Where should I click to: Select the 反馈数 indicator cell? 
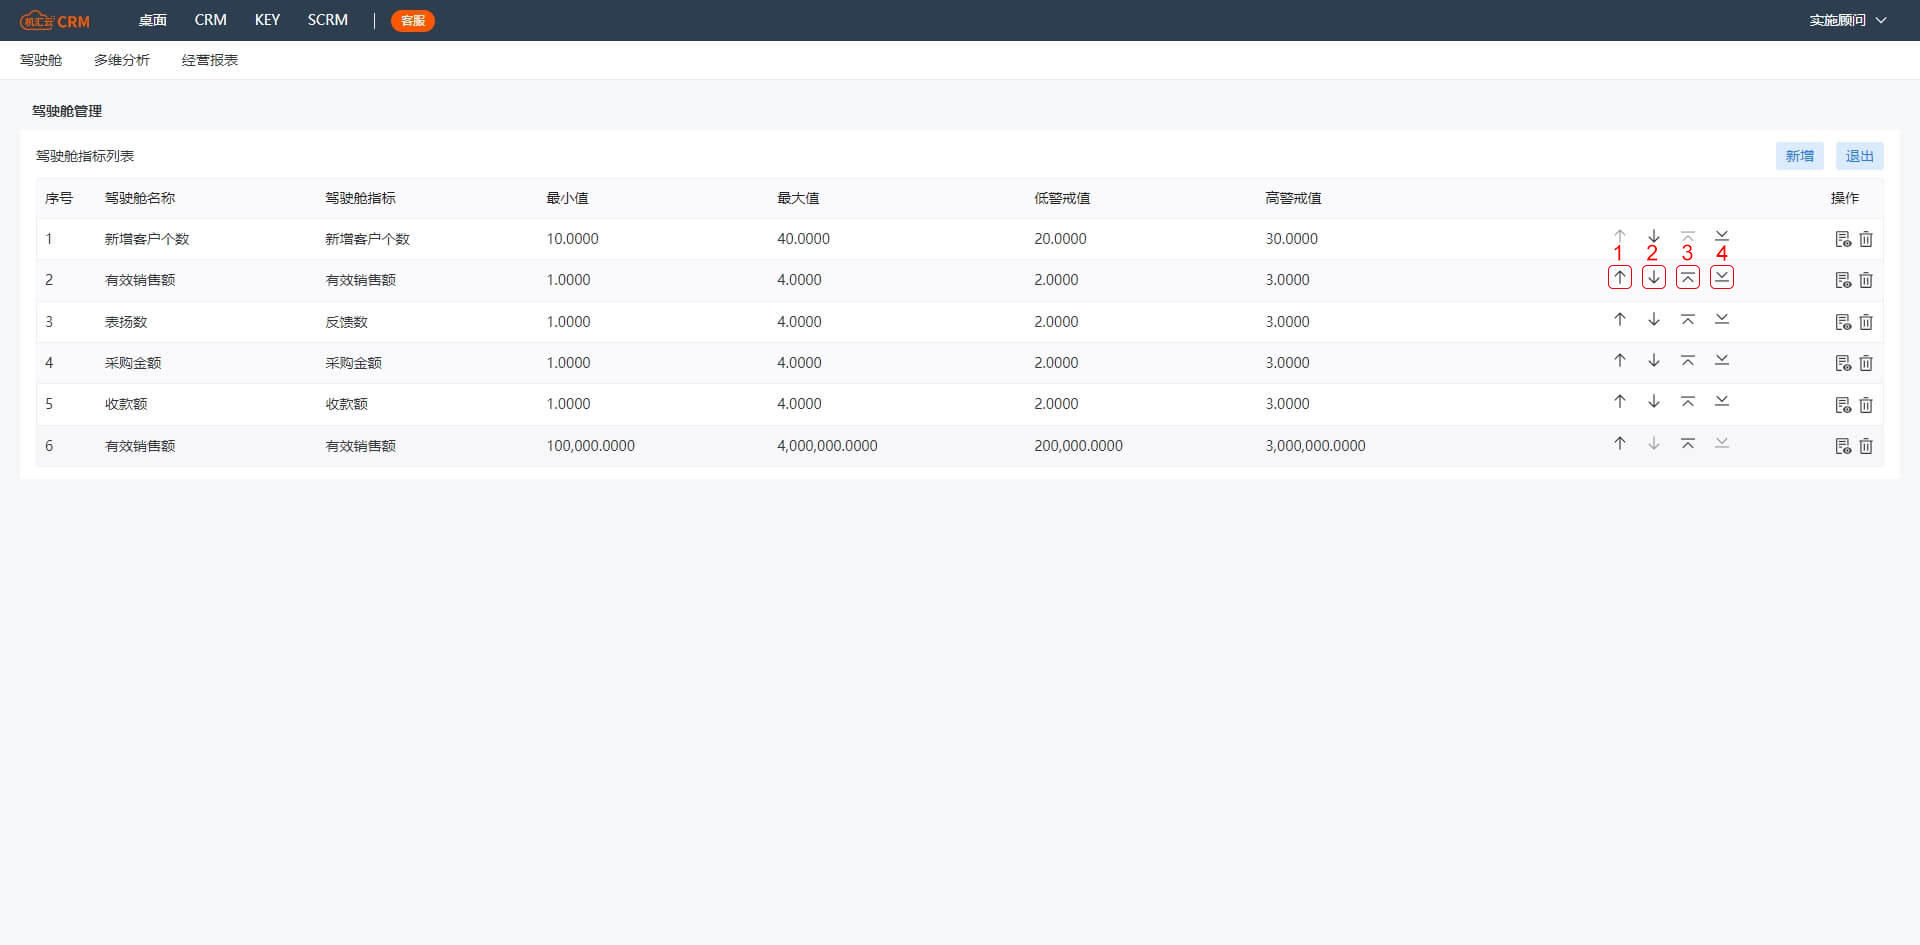pos(347,322)
